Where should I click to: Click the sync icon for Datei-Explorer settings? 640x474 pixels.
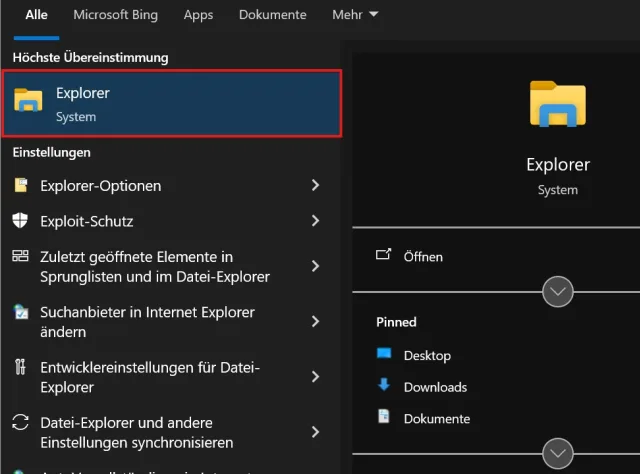pyautogui.click(x=21, y=422)
